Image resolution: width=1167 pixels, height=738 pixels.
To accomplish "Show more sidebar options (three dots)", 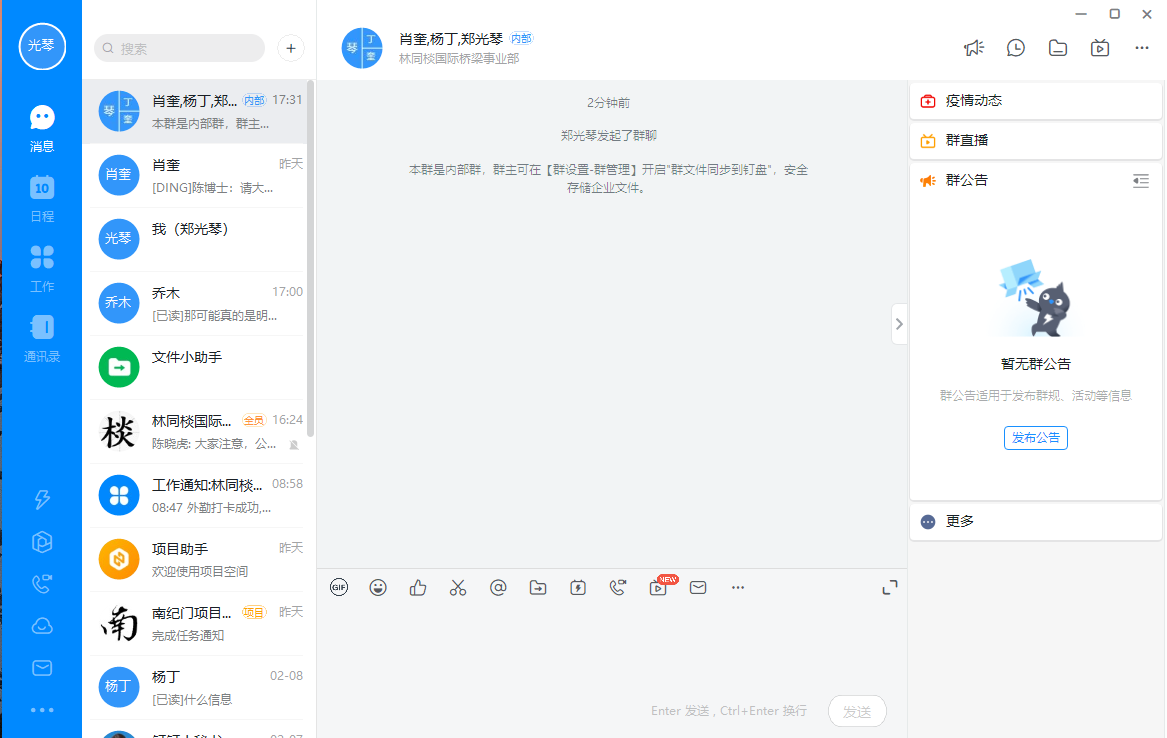I will click(42, 710).
